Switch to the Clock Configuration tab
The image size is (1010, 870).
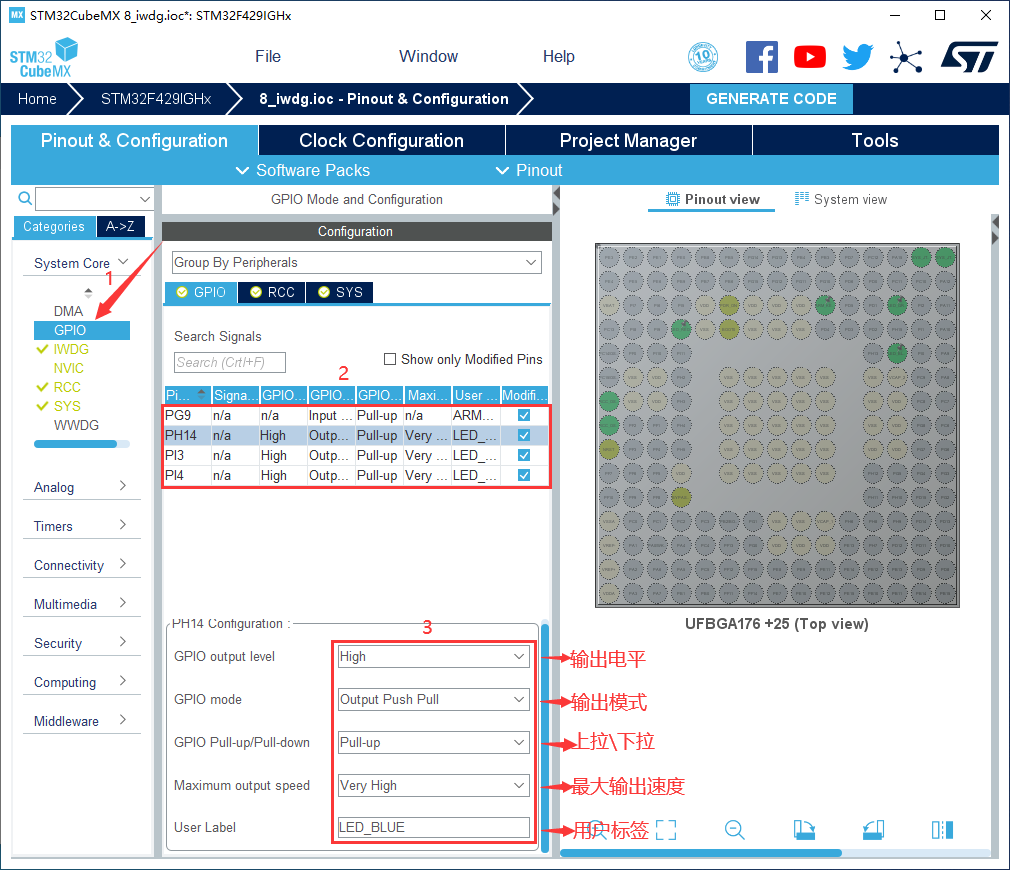tap(381, 141)
